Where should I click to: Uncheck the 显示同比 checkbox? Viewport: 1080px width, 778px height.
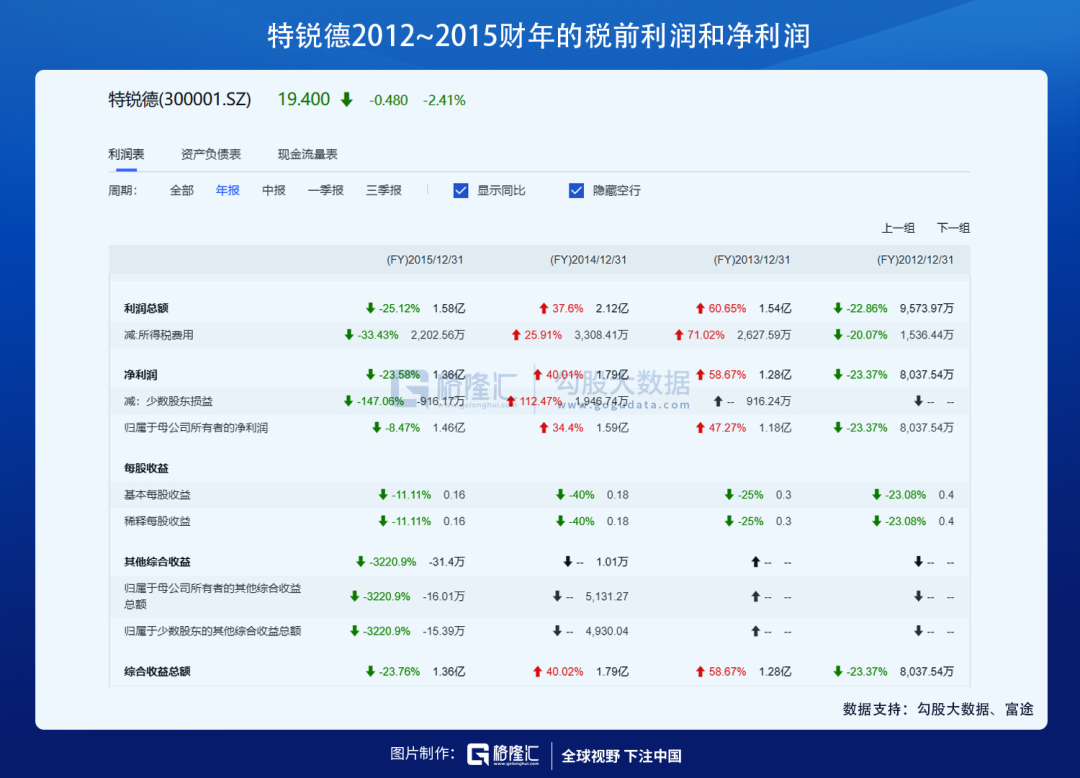(x=461, y=190)
